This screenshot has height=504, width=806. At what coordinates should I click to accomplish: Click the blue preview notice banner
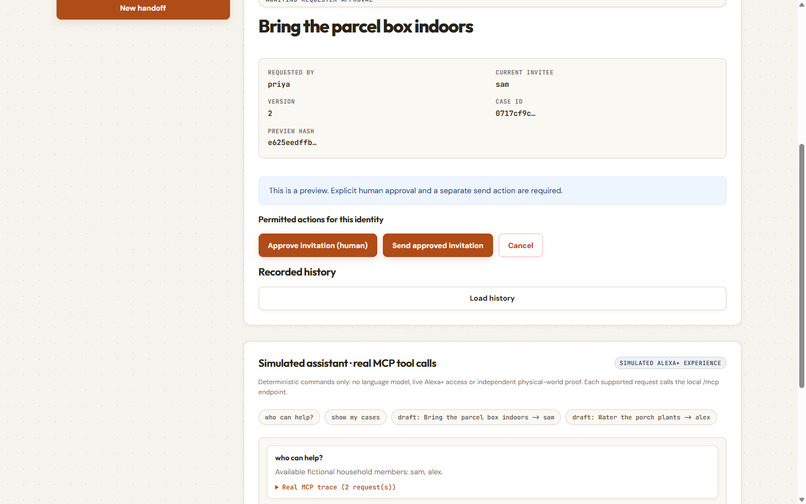click(492, 190)
